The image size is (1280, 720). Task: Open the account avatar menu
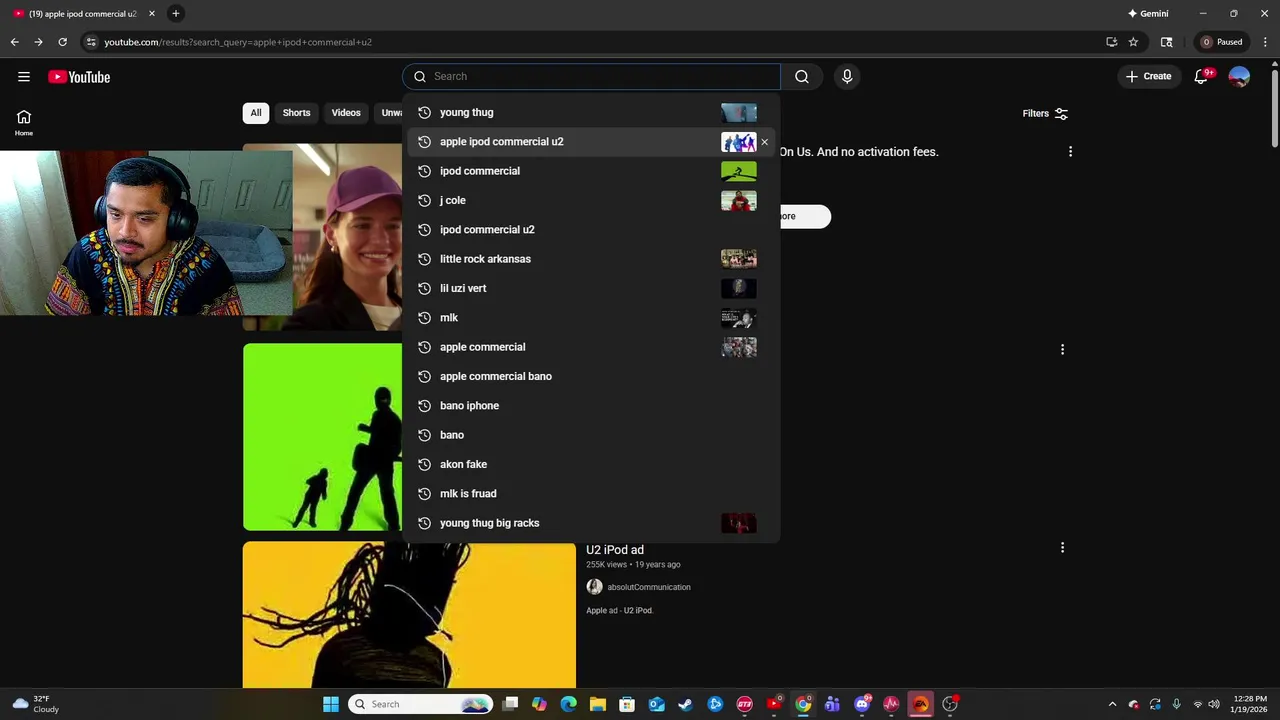point(1239,77)
